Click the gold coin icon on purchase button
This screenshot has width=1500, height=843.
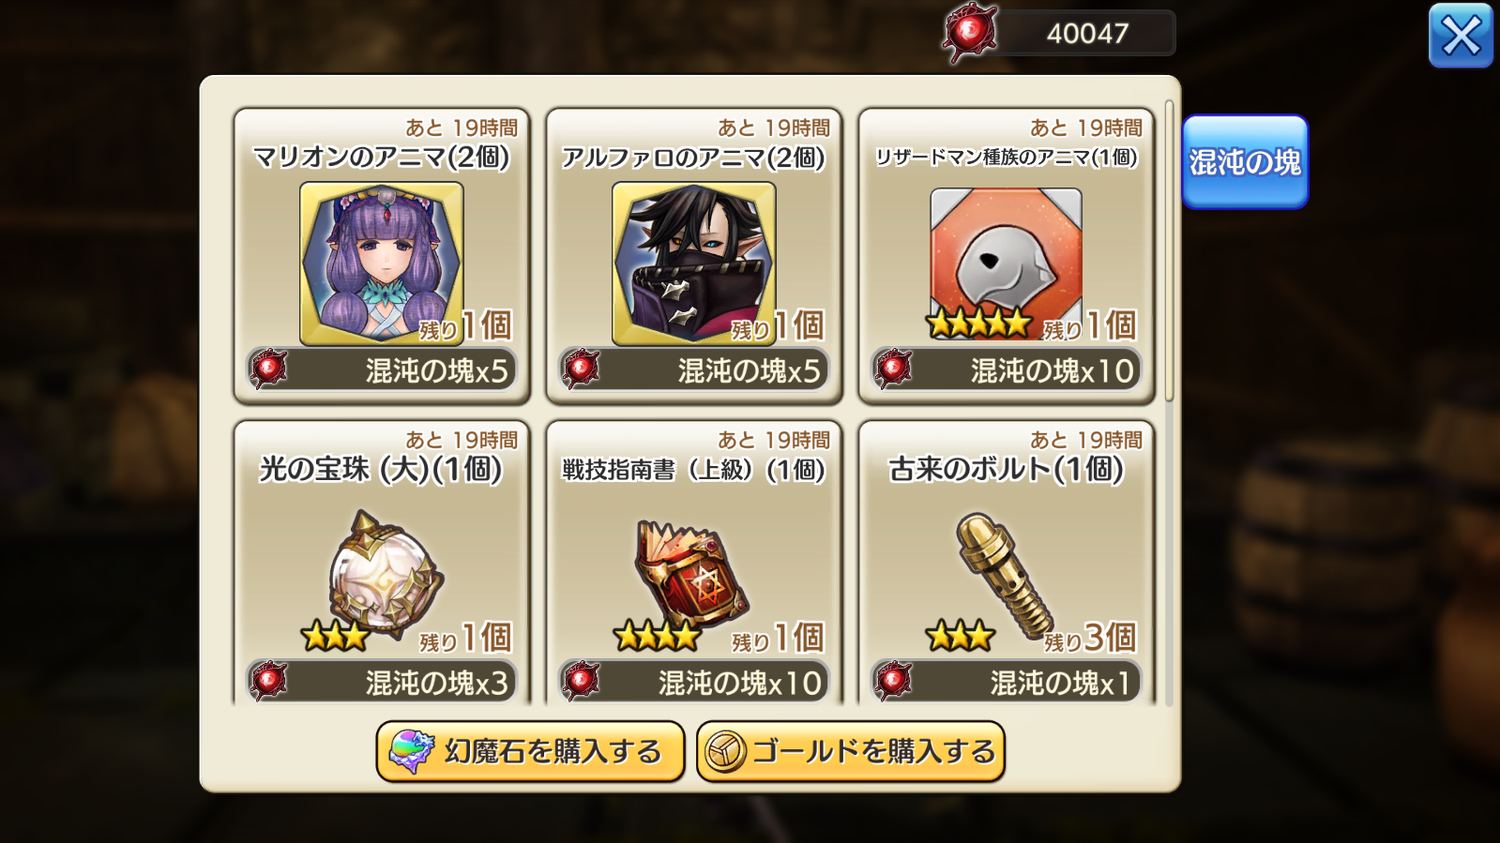coord(725,752)
